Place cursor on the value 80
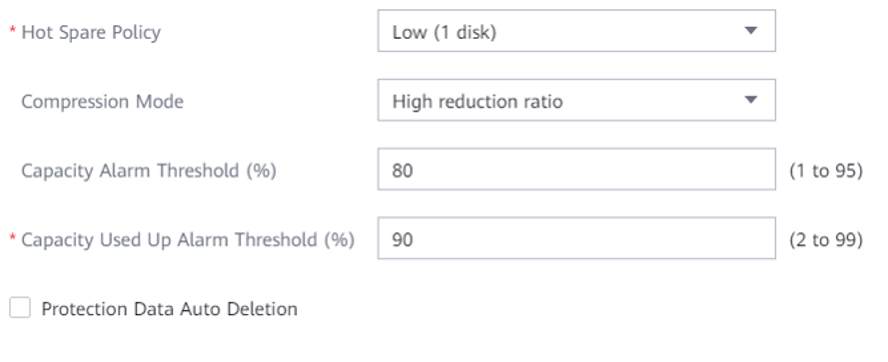888x362 pixels. (402, 170)
